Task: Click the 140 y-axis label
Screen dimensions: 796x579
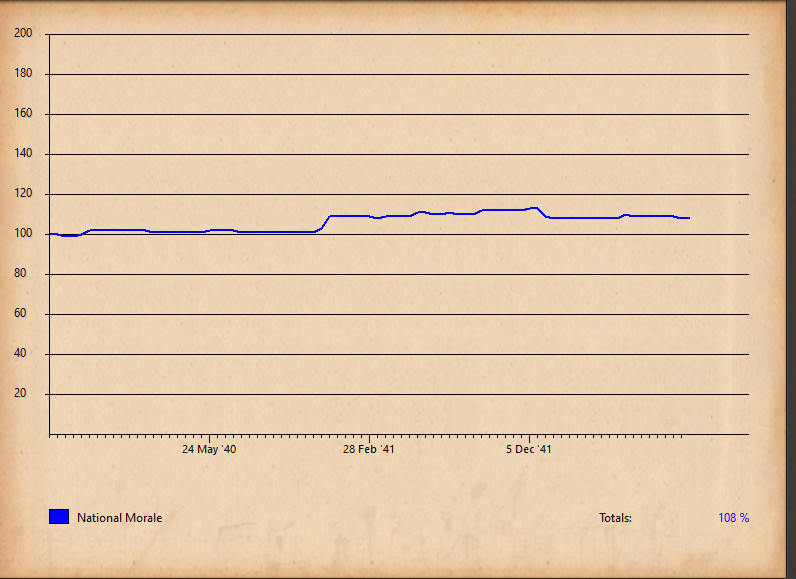Action: [23, 153]
